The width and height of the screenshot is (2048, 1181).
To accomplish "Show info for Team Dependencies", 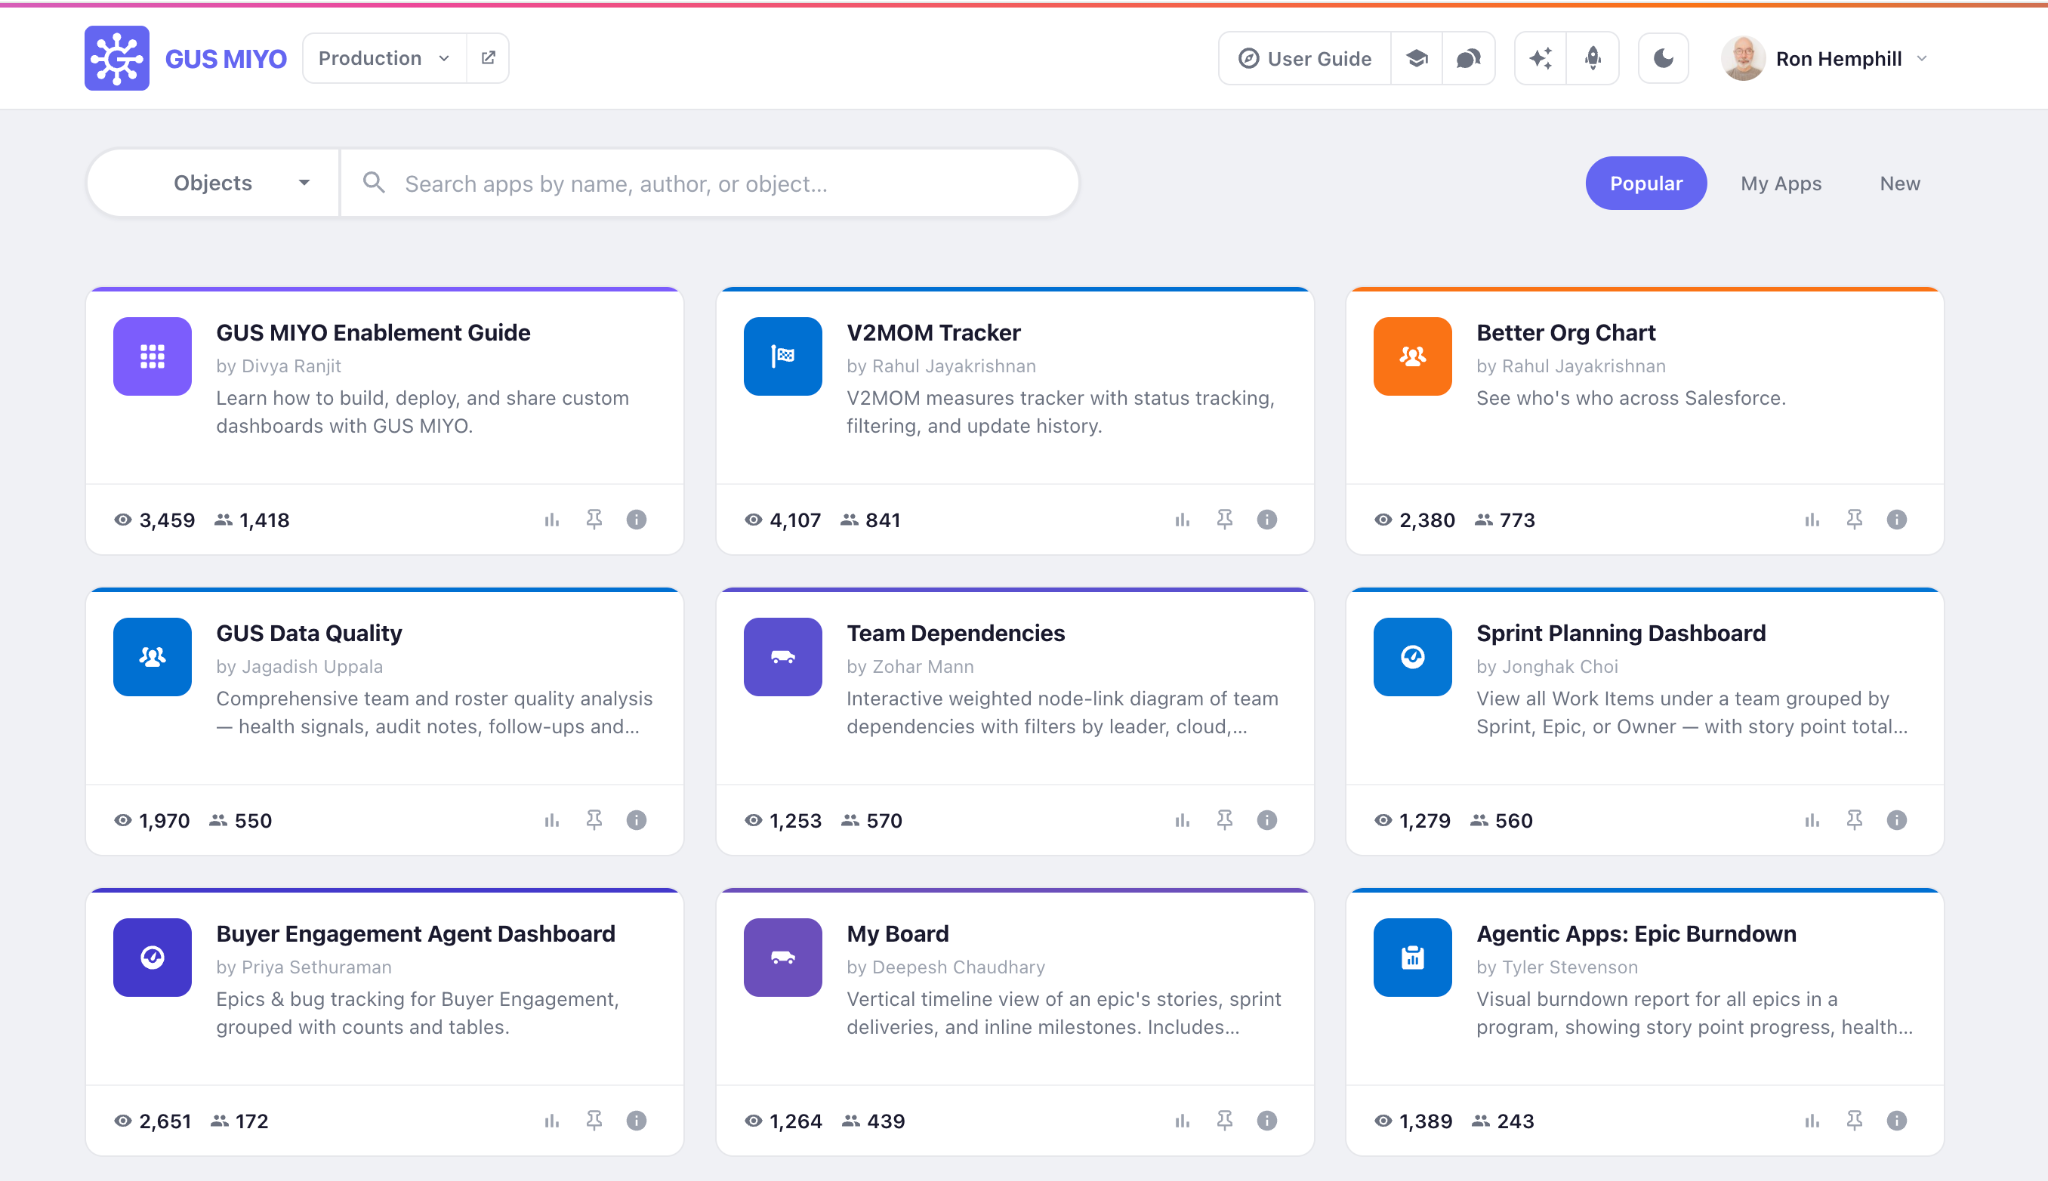I will tap(1267, 820).
